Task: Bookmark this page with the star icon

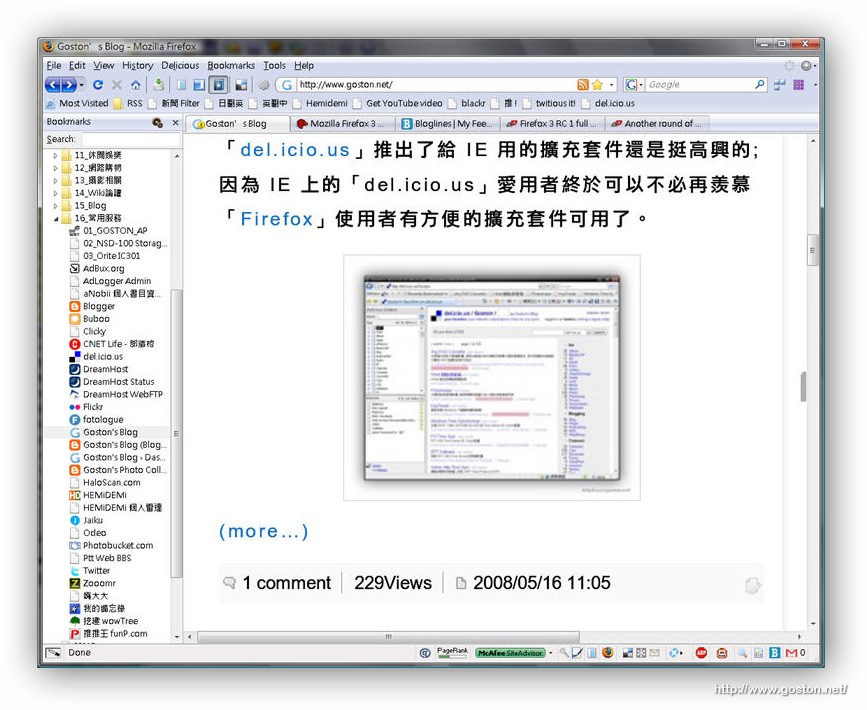Action: click(x=597, y=85)
